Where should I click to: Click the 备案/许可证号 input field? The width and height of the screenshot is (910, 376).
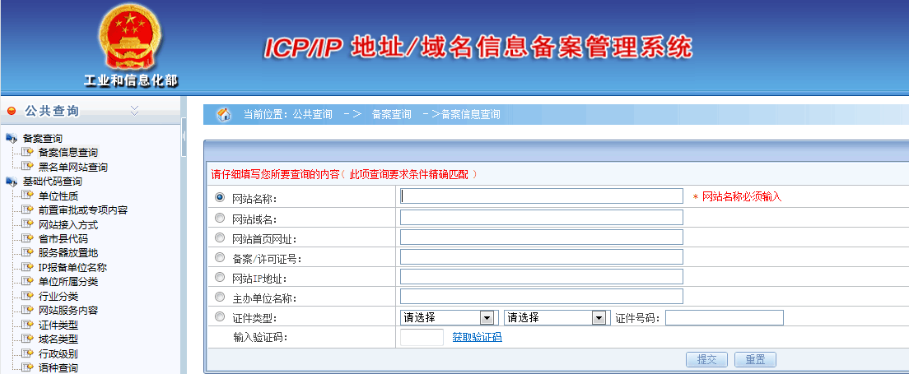(541, 257)
